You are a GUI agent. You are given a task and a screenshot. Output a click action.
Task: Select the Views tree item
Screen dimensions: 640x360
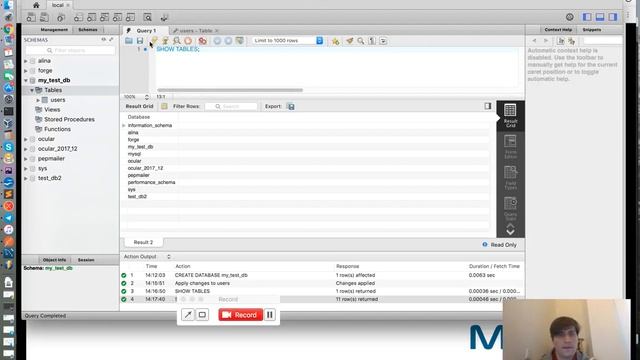pyautogui.click(x=52, y=110)
